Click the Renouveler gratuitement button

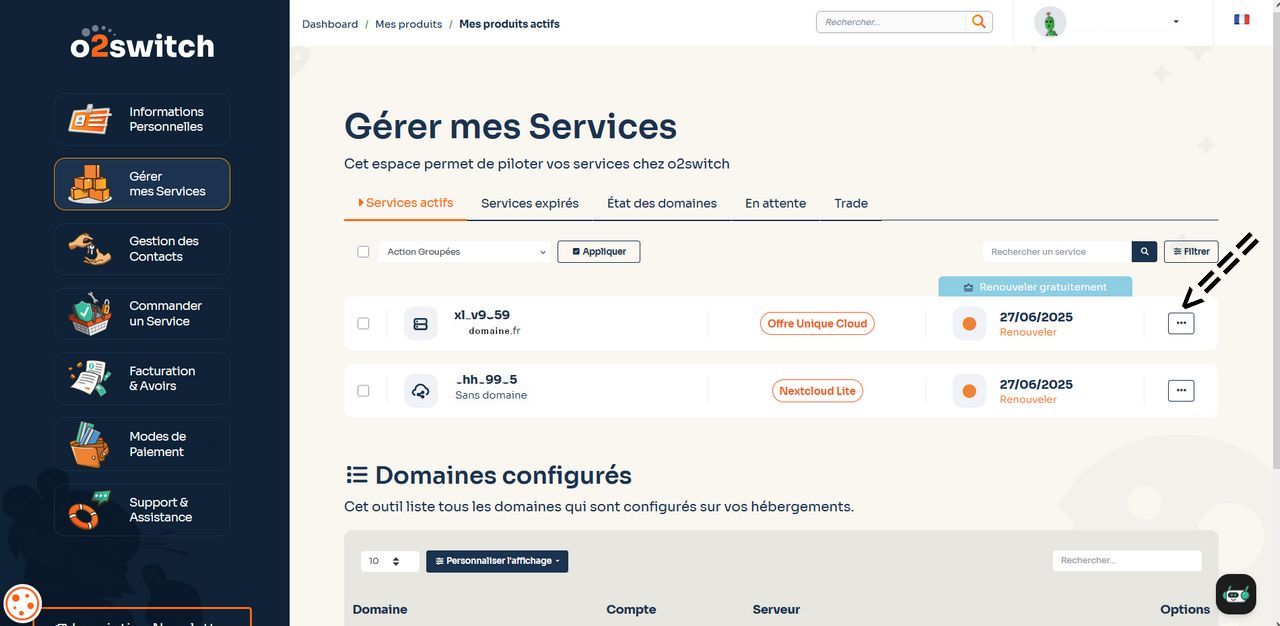[1035, 287]
